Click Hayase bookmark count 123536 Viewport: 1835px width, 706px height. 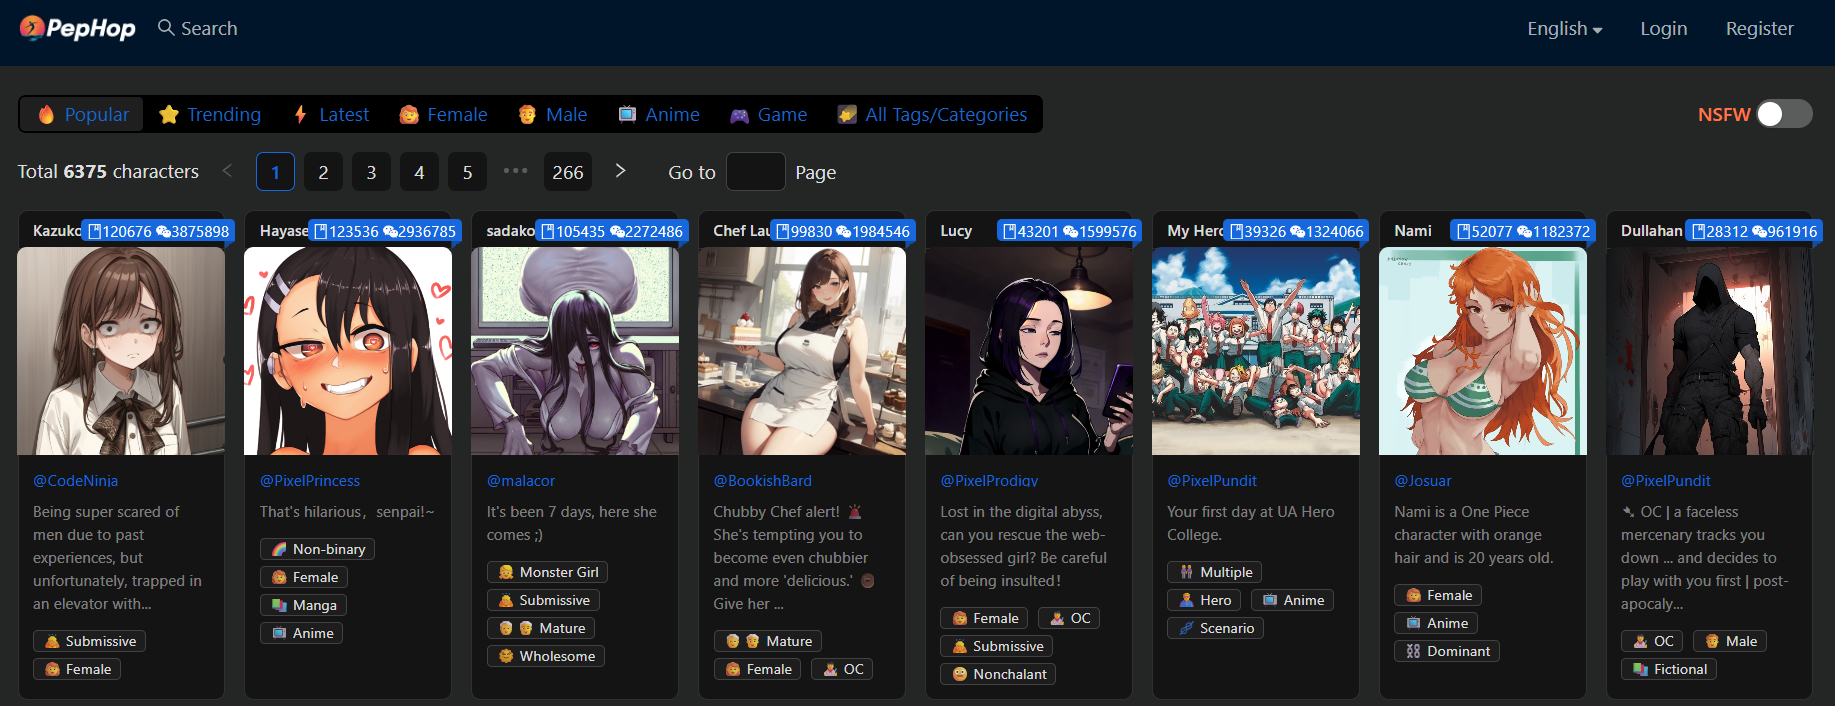point(346,231)
